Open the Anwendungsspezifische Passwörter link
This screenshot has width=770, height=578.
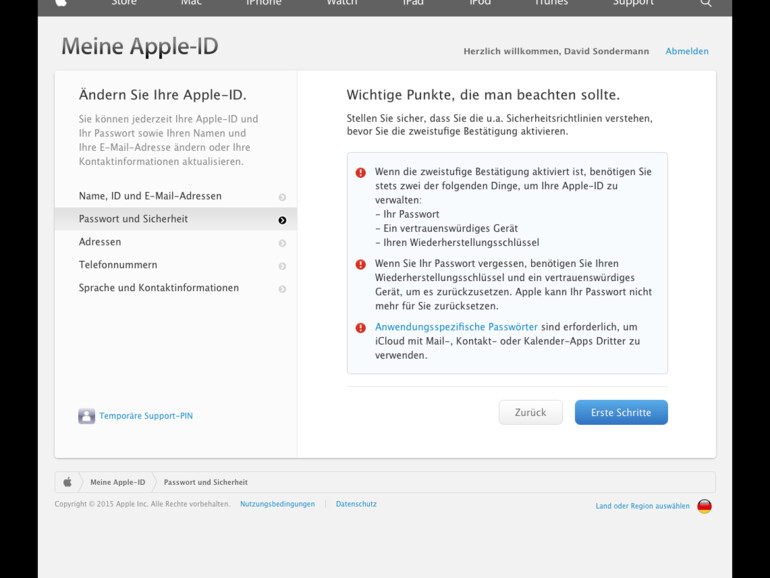(x=456, y=327)
